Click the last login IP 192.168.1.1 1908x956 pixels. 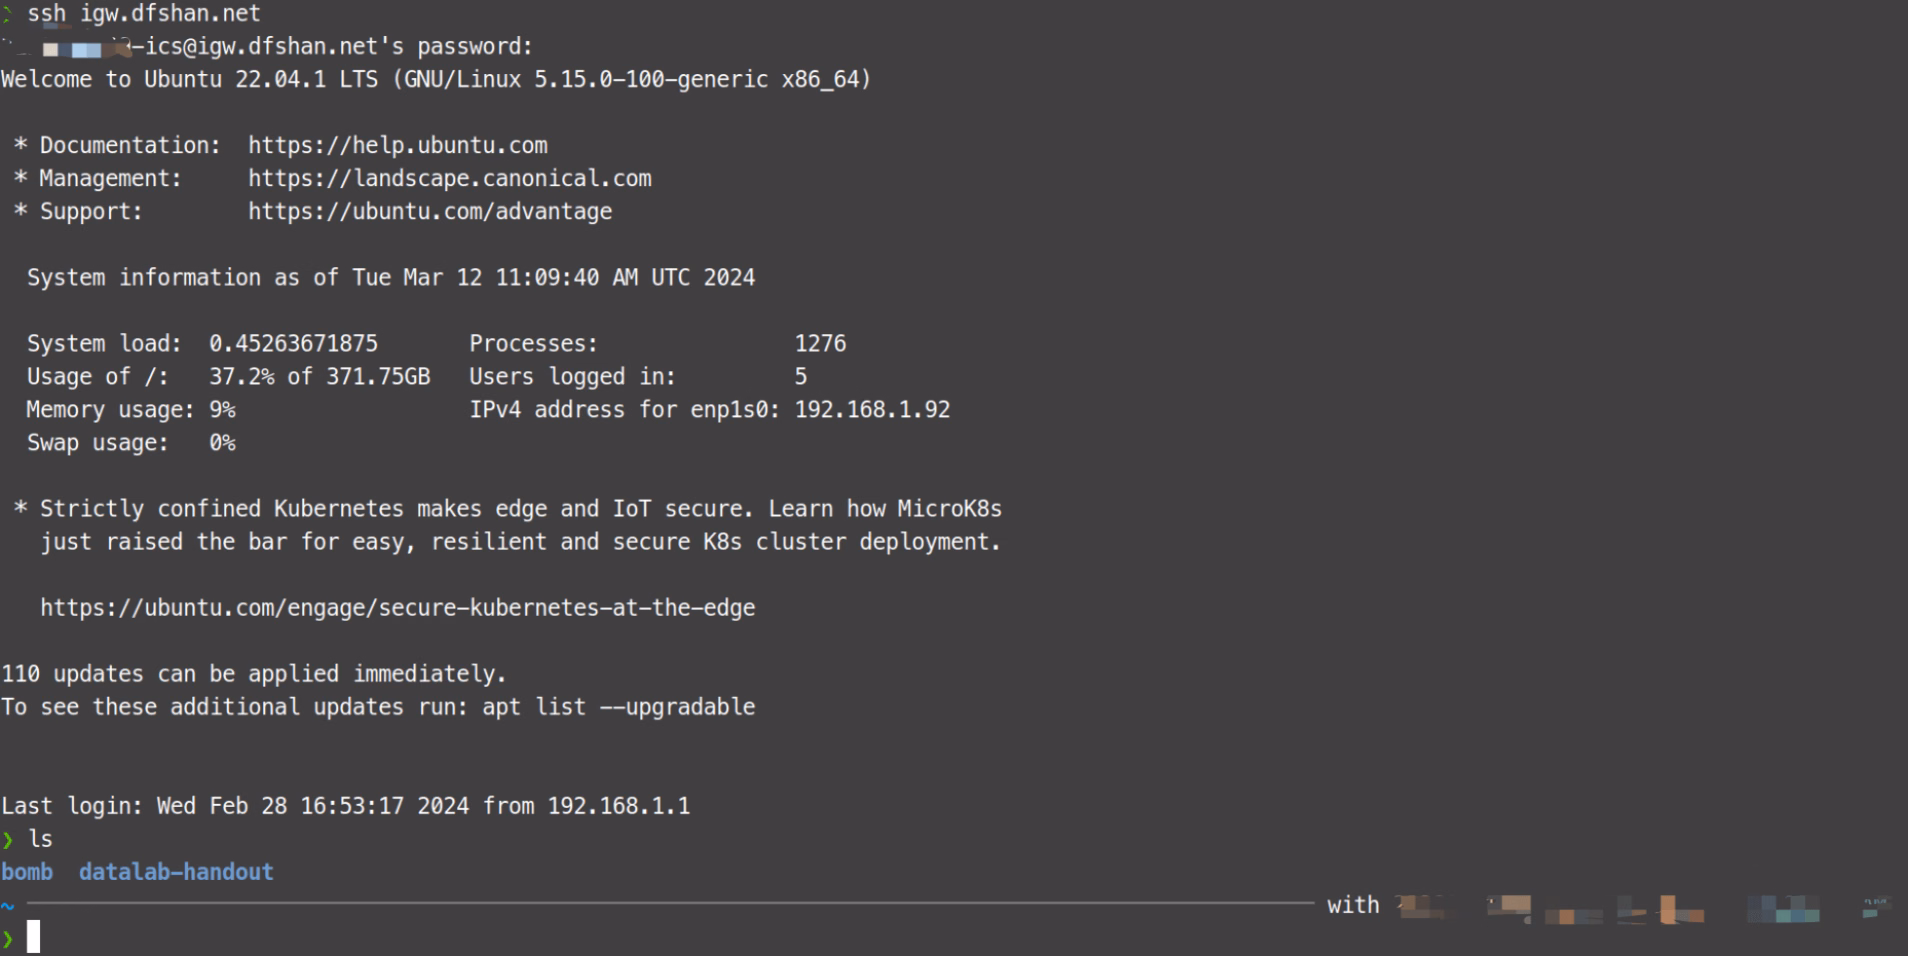click(x=619, y=806)
